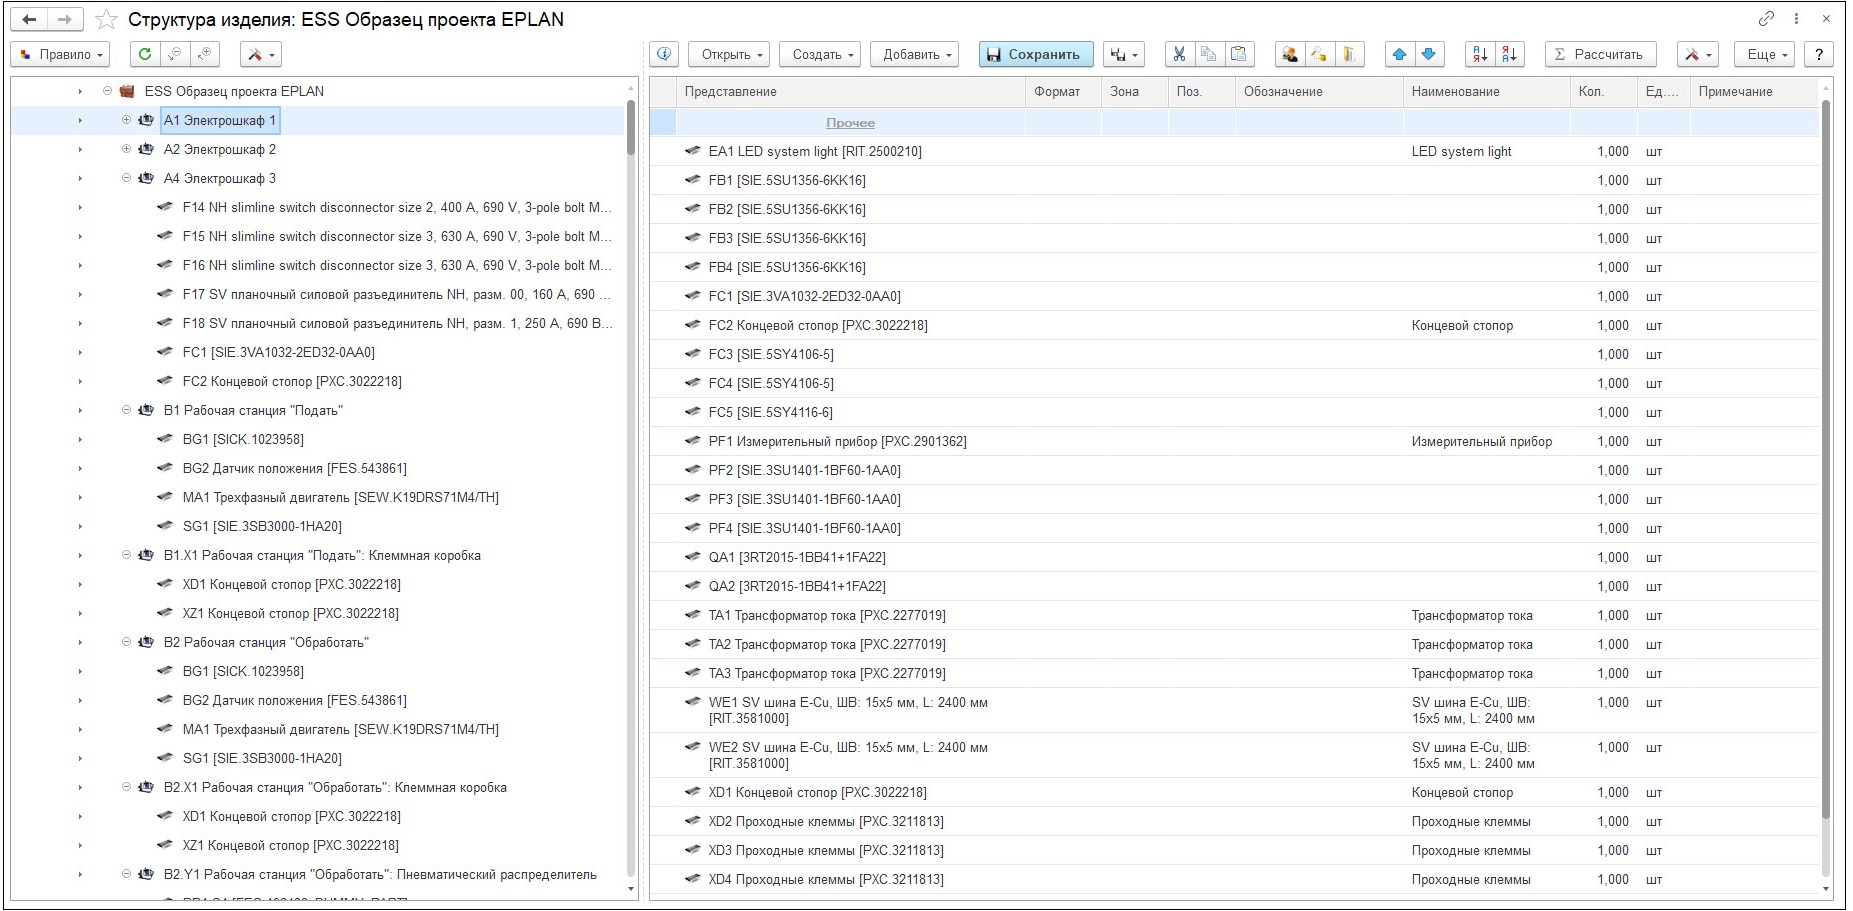Refresh the product structure tree

pyautogui.click(x=145, y=54)
